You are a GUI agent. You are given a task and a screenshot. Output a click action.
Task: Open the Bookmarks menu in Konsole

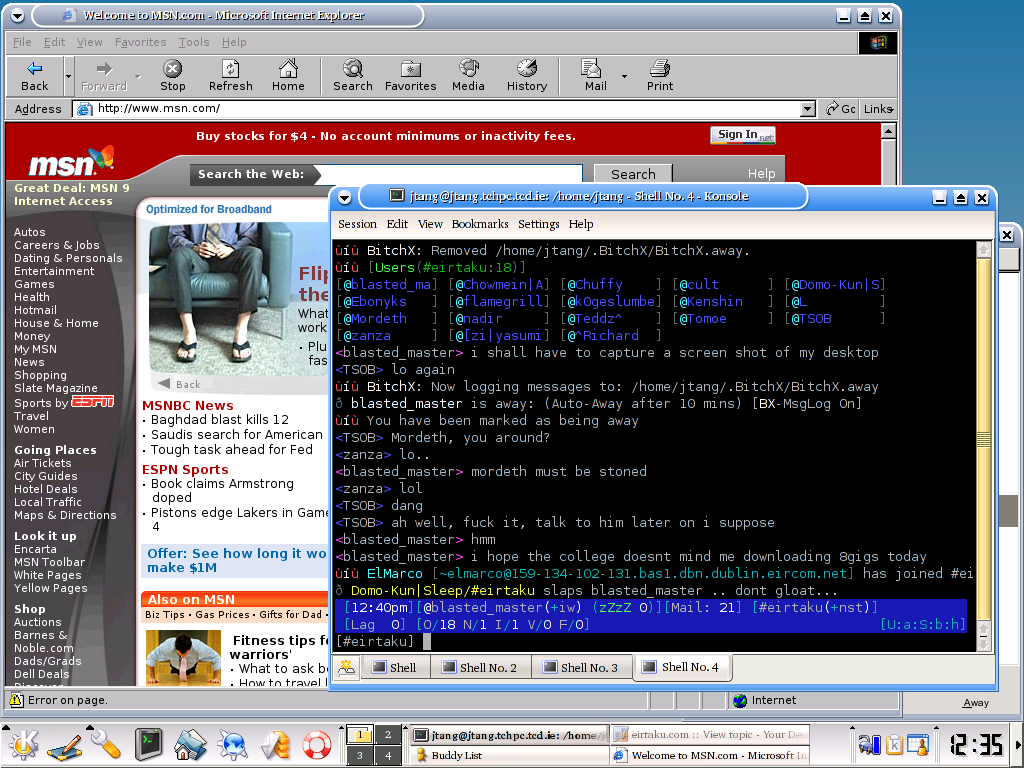click(479, 224)
